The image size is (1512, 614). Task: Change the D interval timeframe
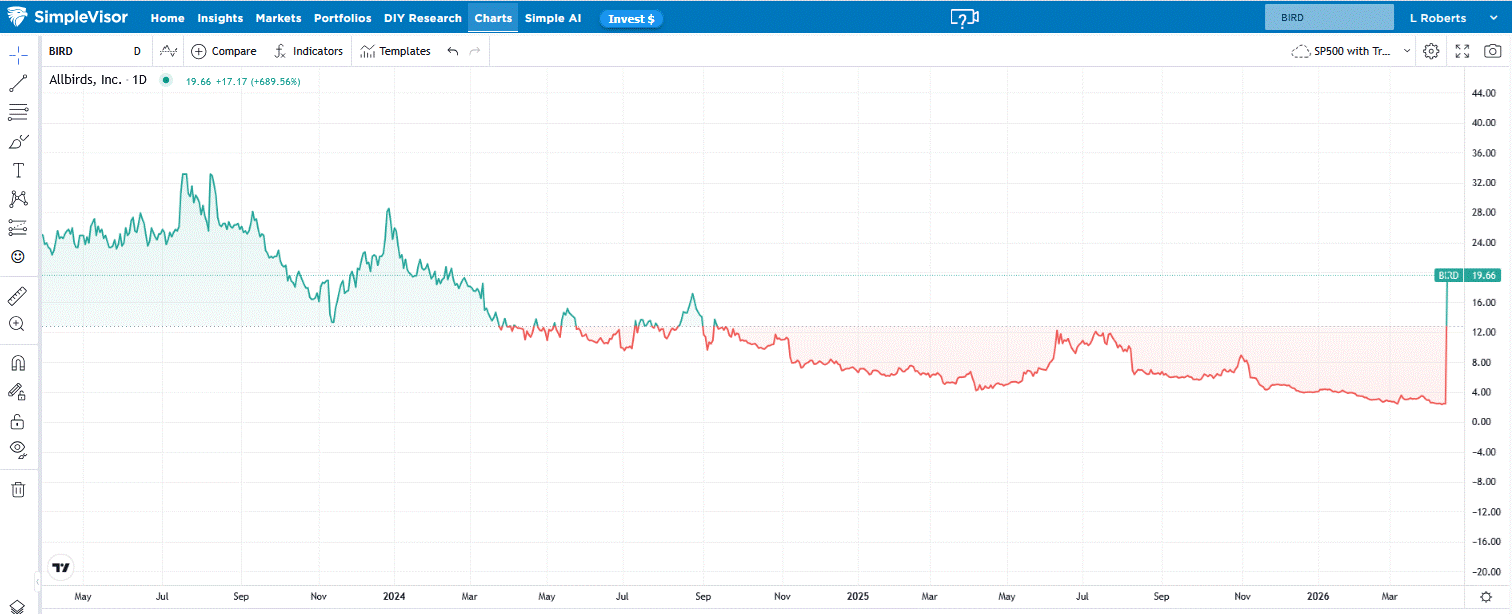pos(137,51)
